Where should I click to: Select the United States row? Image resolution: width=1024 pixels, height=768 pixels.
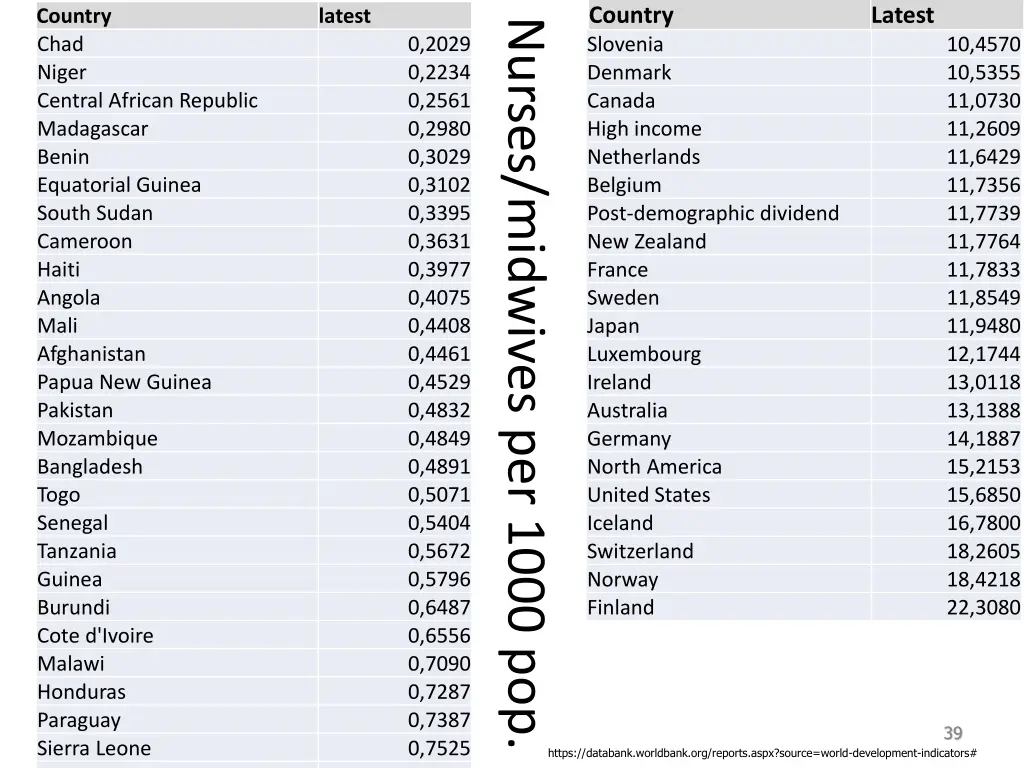tap(804, 495)
